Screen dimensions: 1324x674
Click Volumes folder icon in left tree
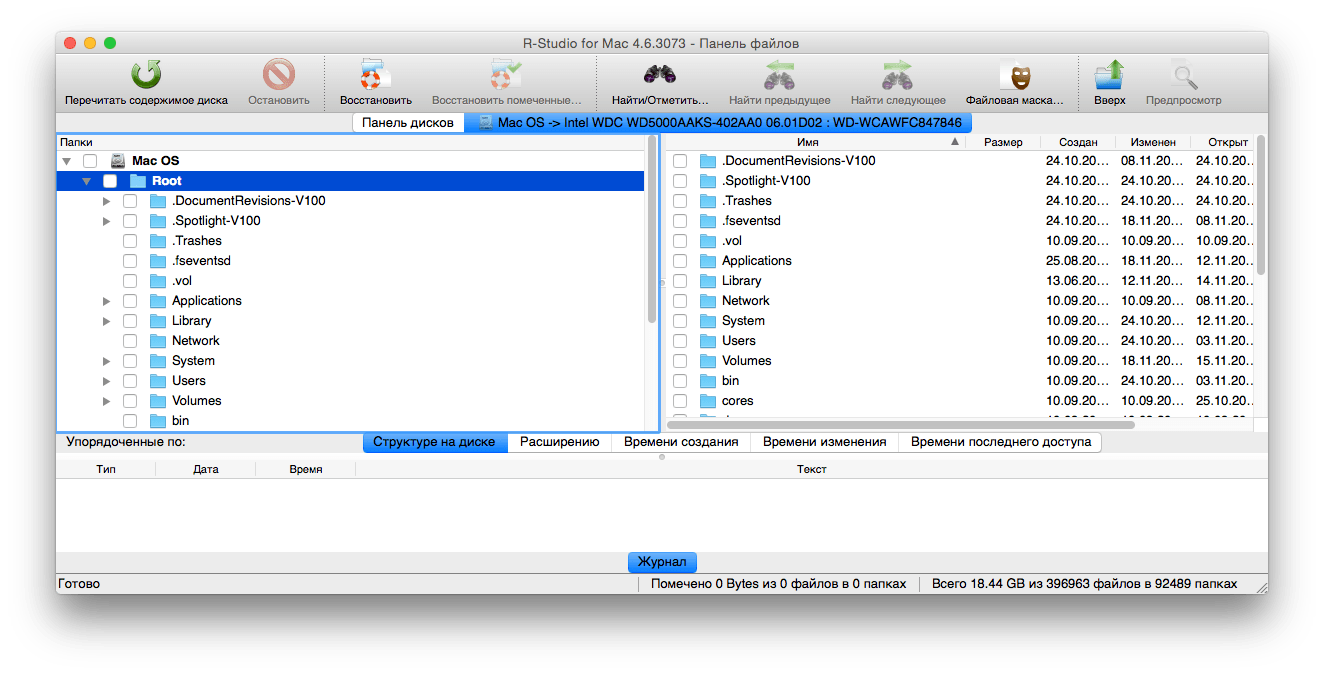click(158, 401)
